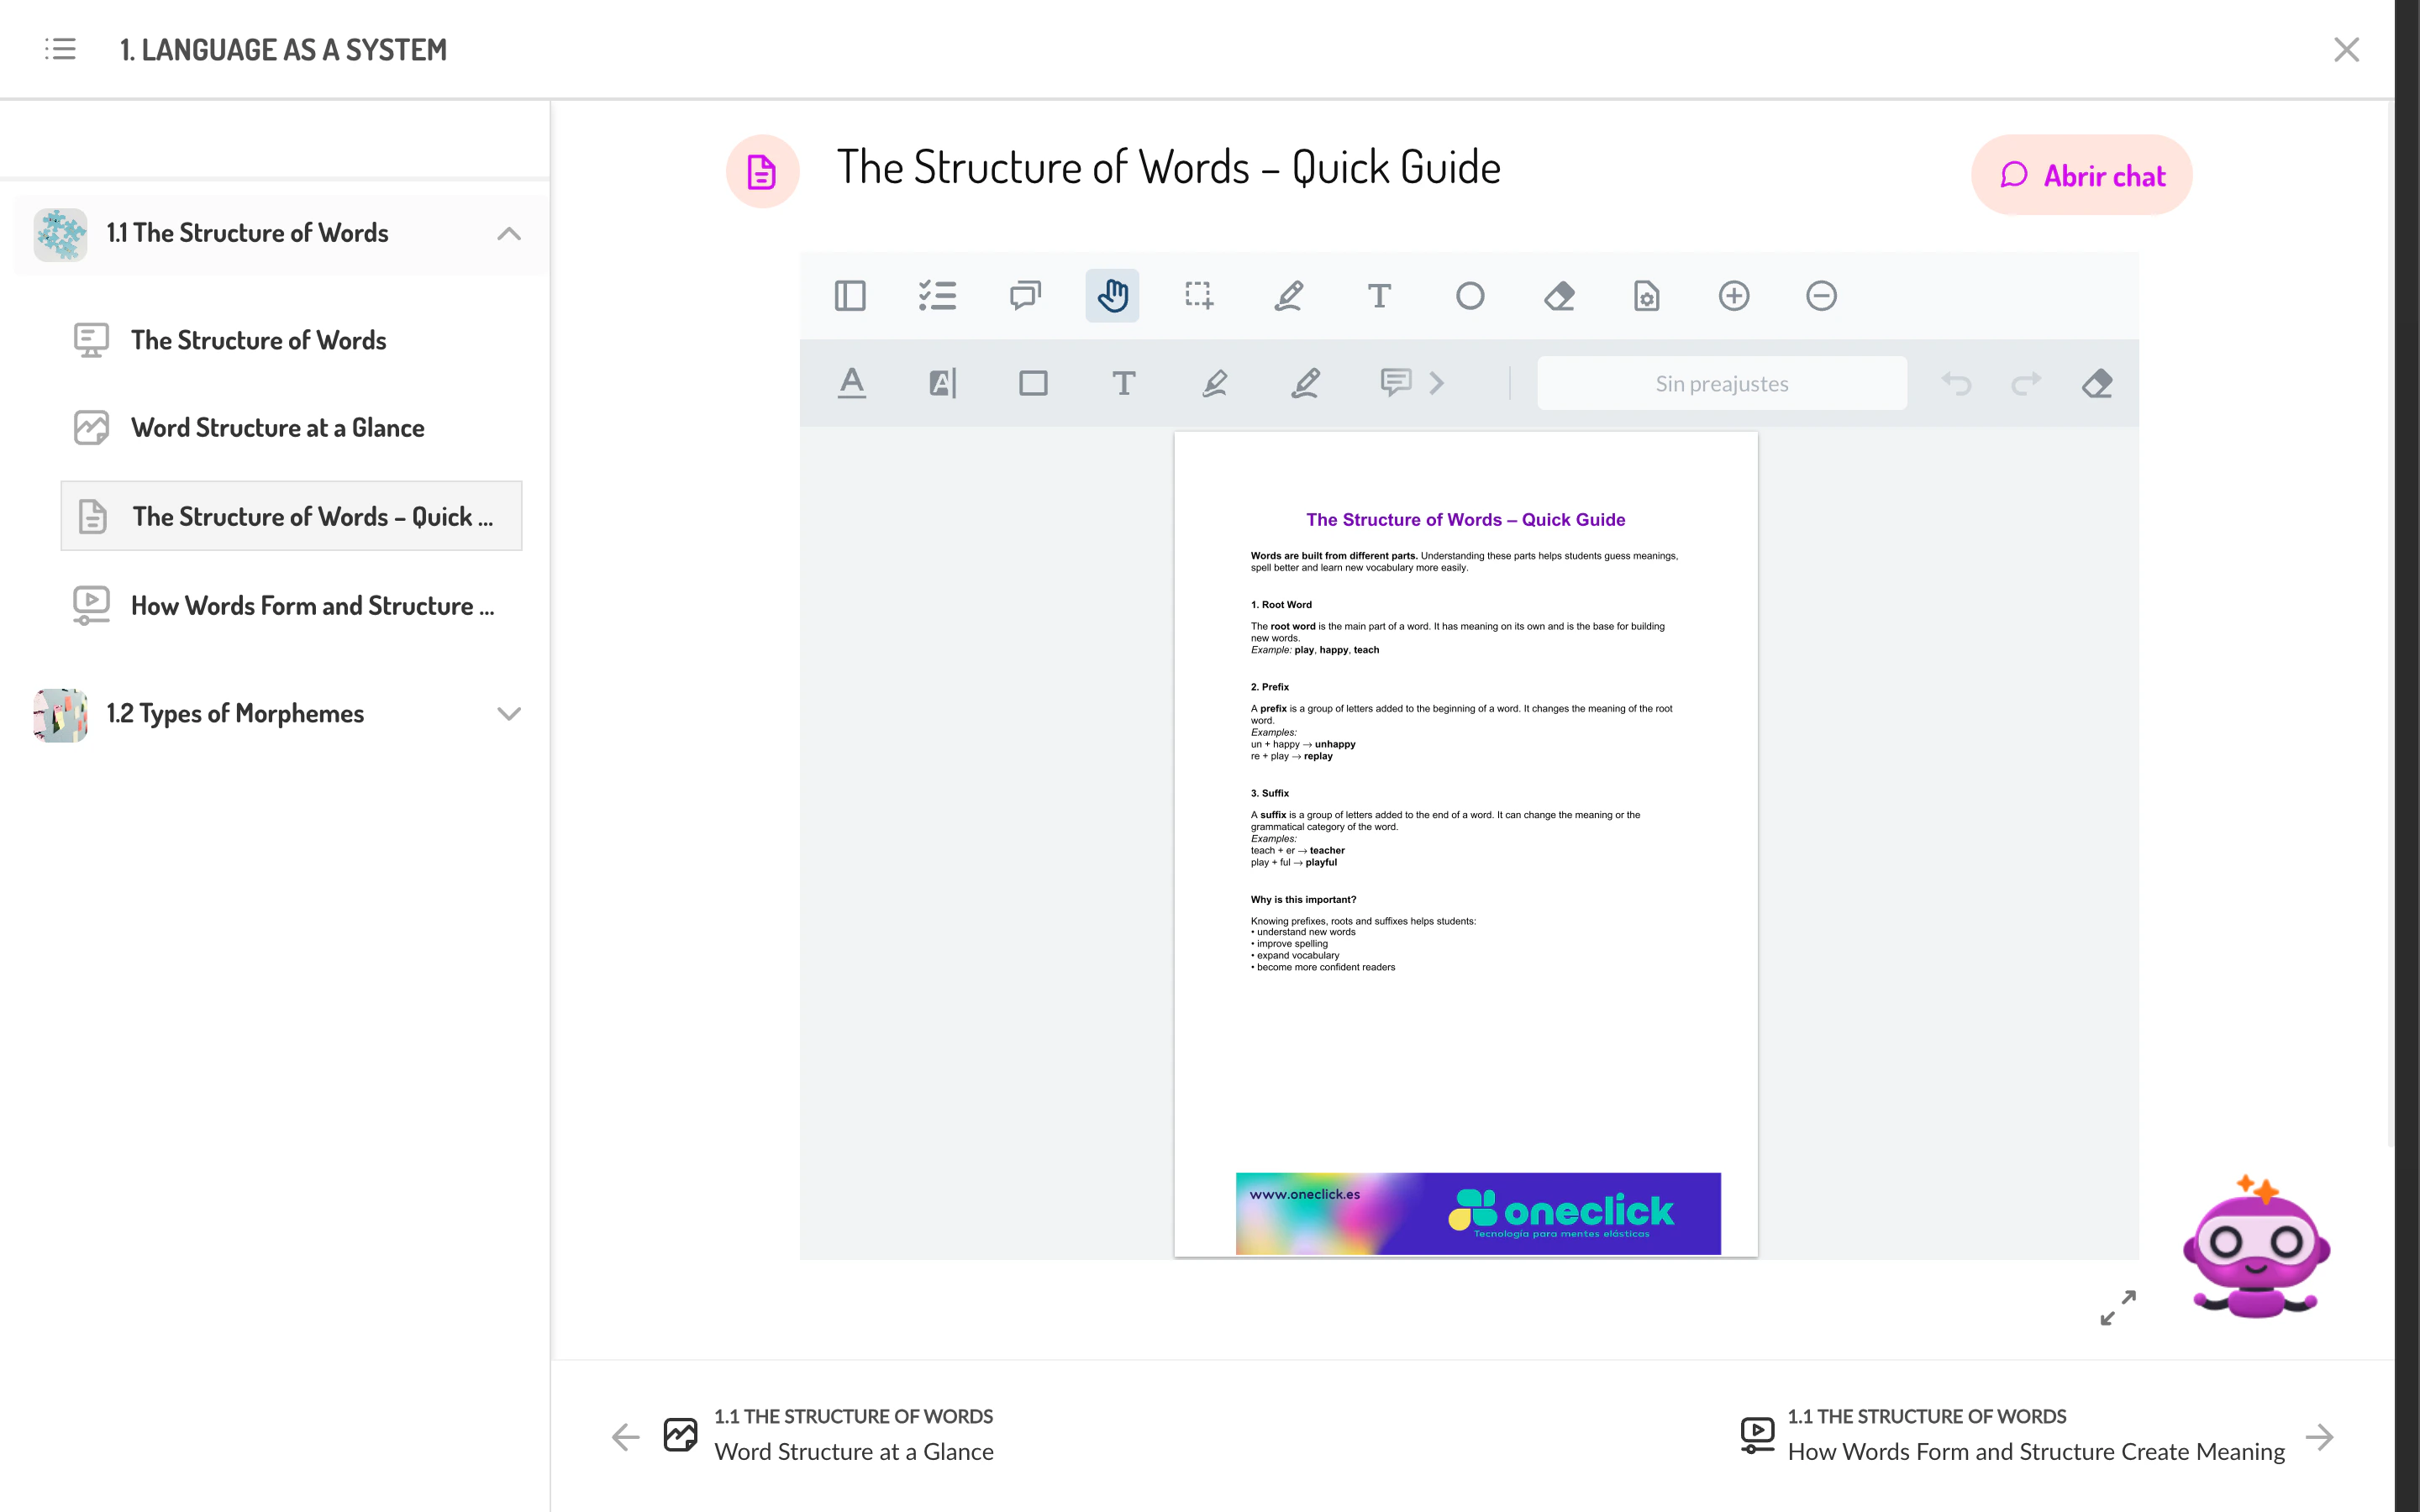
Task: Zoom in on the document
Action: click(1734, 296)
